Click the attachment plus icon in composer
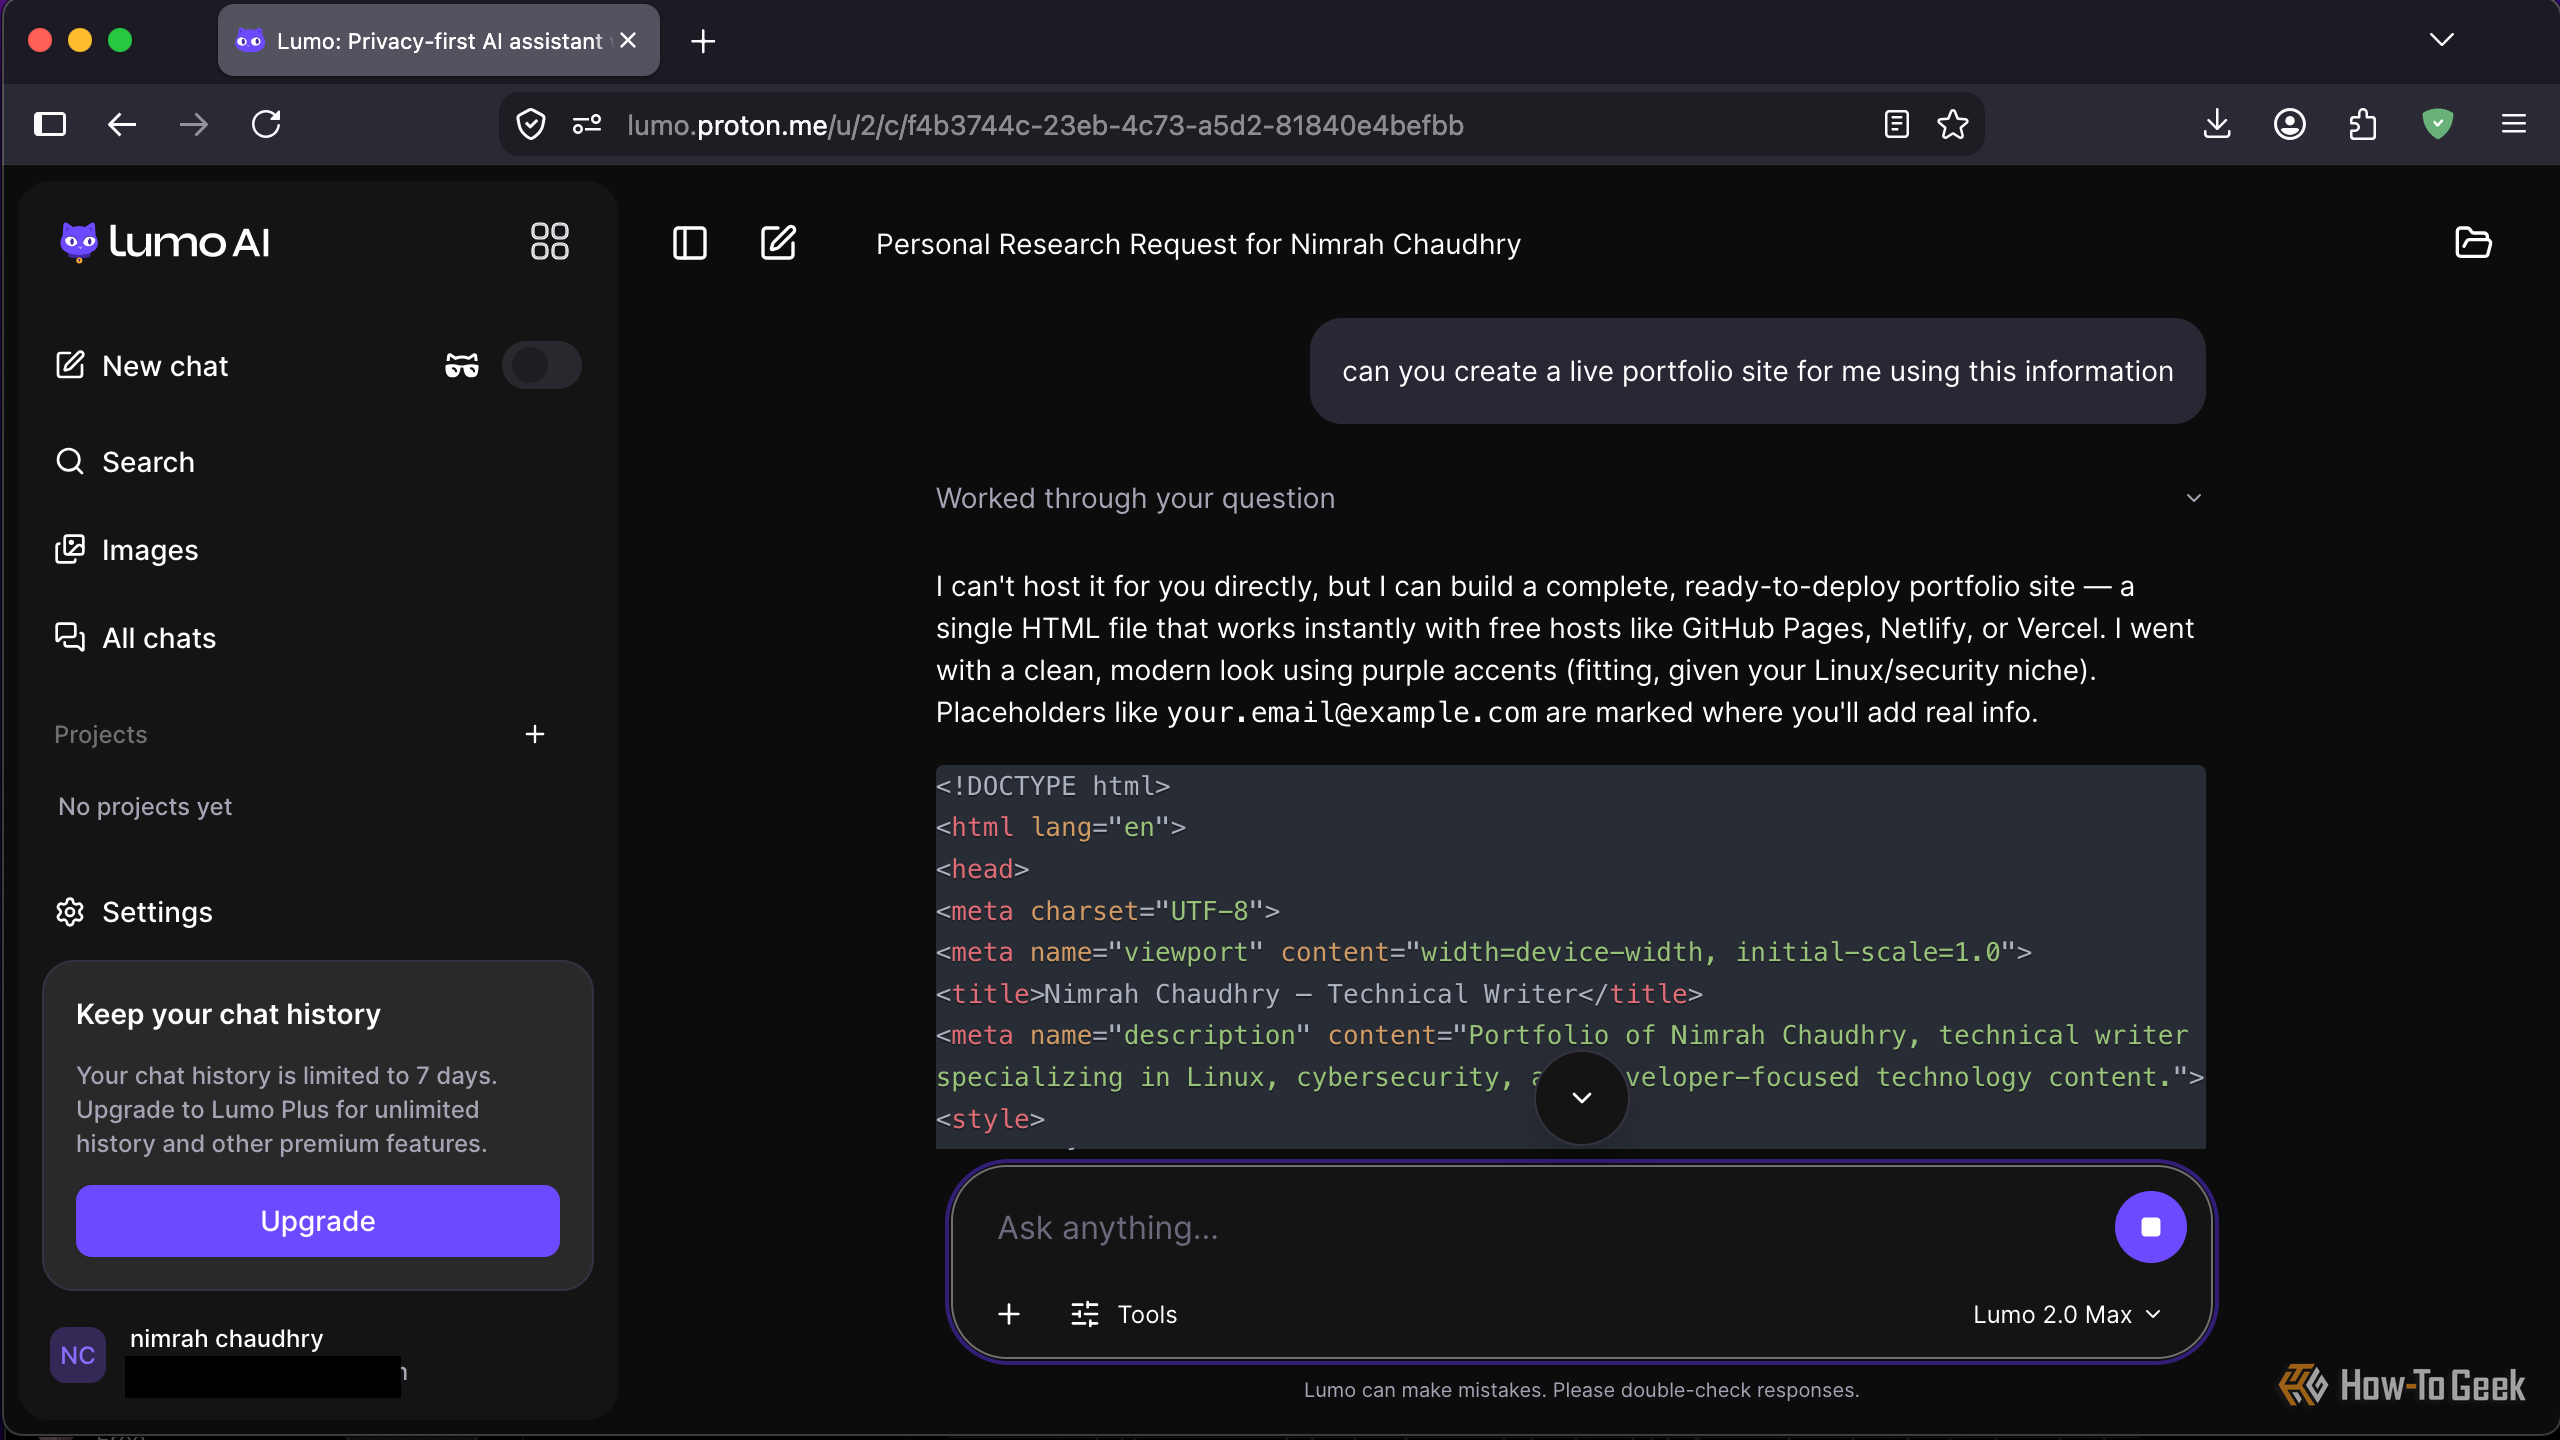Viewport: 2560px width, 1440px height. [x=1009, y=1314]
